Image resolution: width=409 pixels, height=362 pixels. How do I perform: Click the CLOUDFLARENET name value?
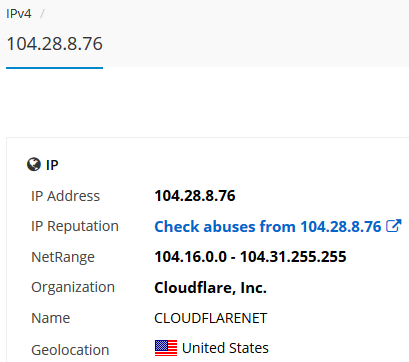[x=211, y=318]
